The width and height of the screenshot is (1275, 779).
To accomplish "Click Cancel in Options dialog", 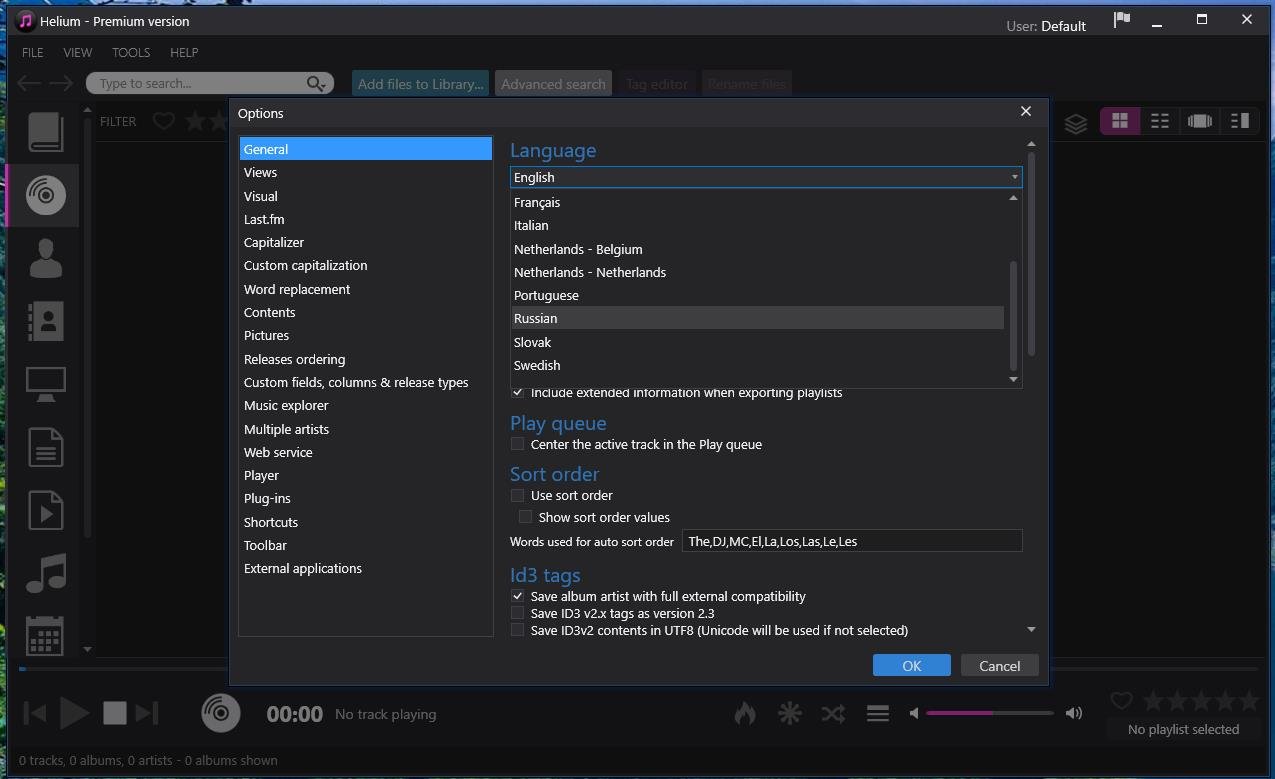I will pyautogui.click(x=1000, y=665).
